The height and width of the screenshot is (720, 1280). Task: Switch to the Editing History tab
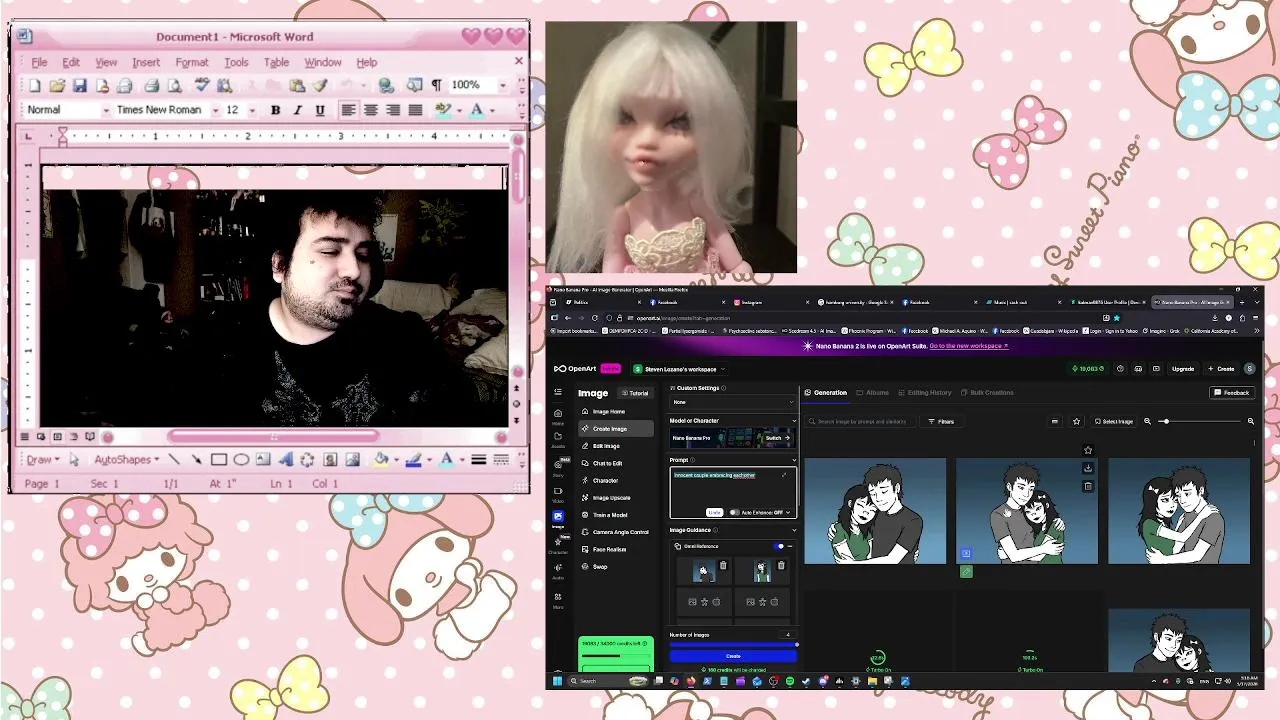(x=925, y=393)
